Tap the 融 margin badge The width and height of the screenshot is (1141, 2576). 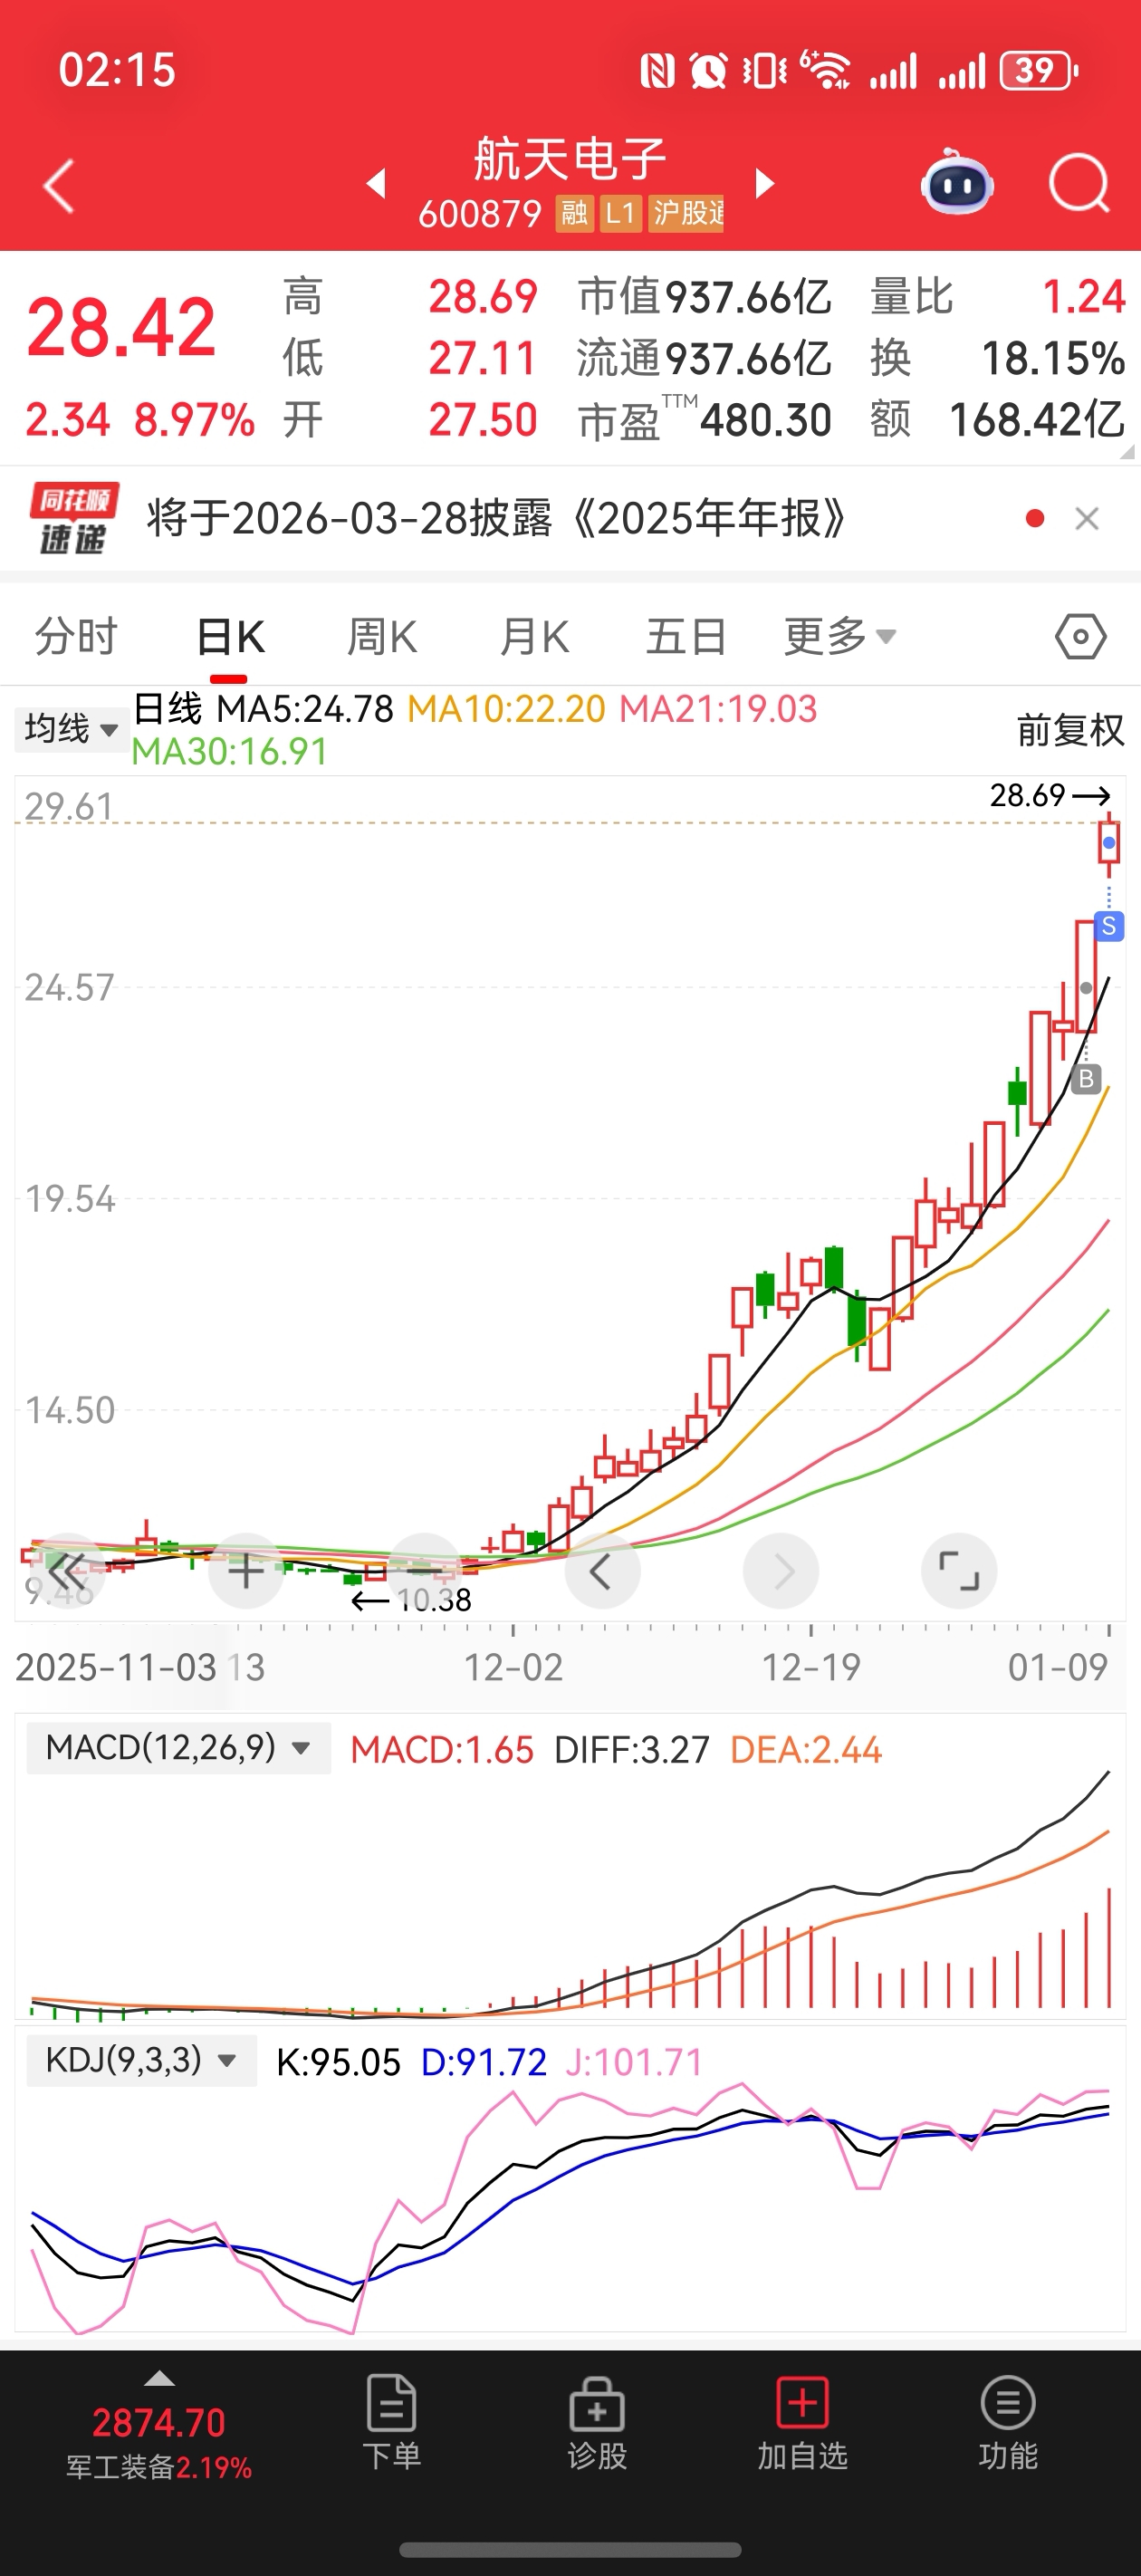coord(574,213)
